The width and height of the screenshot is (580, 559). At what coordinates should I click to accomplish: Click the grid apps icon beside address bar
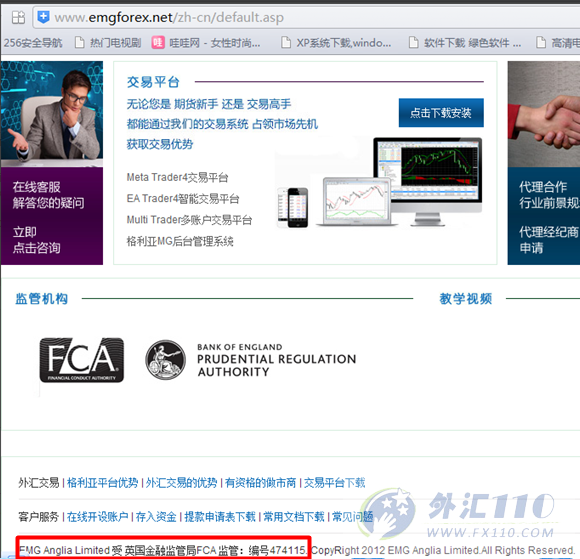tap(18, 17)
